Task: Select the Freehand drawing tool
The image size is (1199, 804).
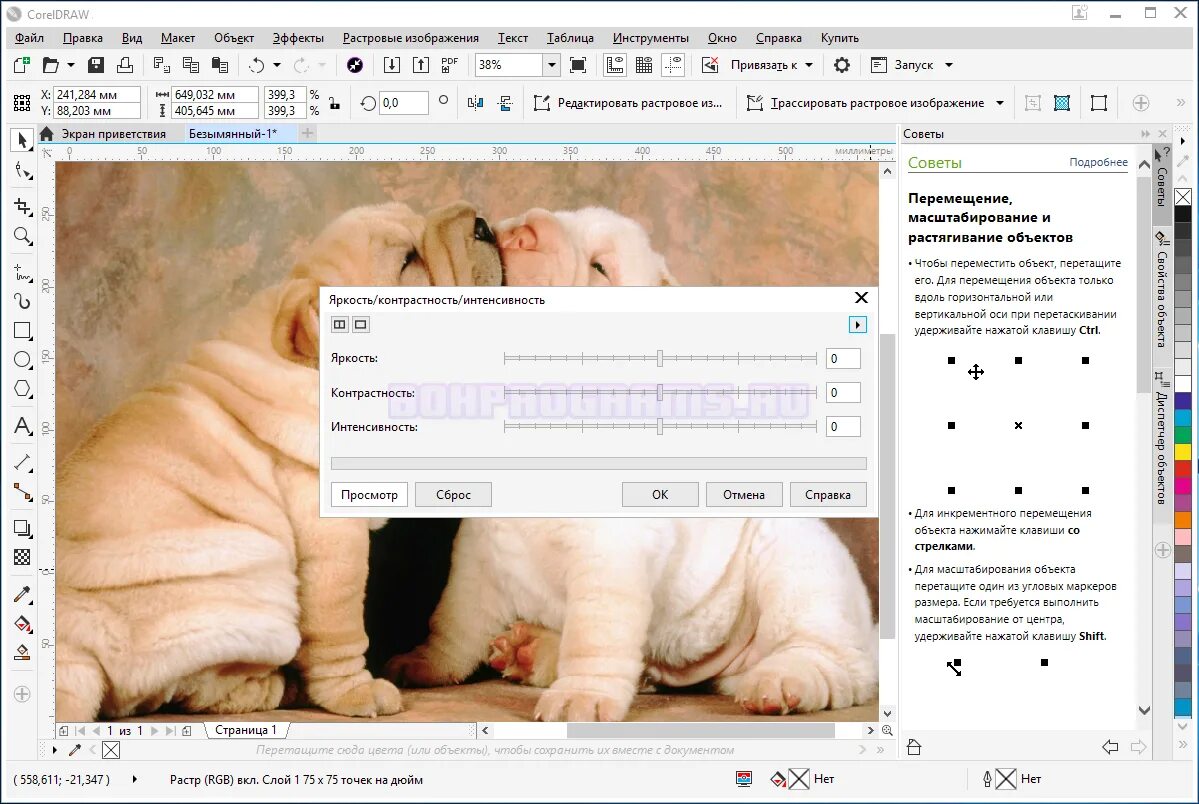Action: coord(23,272)
